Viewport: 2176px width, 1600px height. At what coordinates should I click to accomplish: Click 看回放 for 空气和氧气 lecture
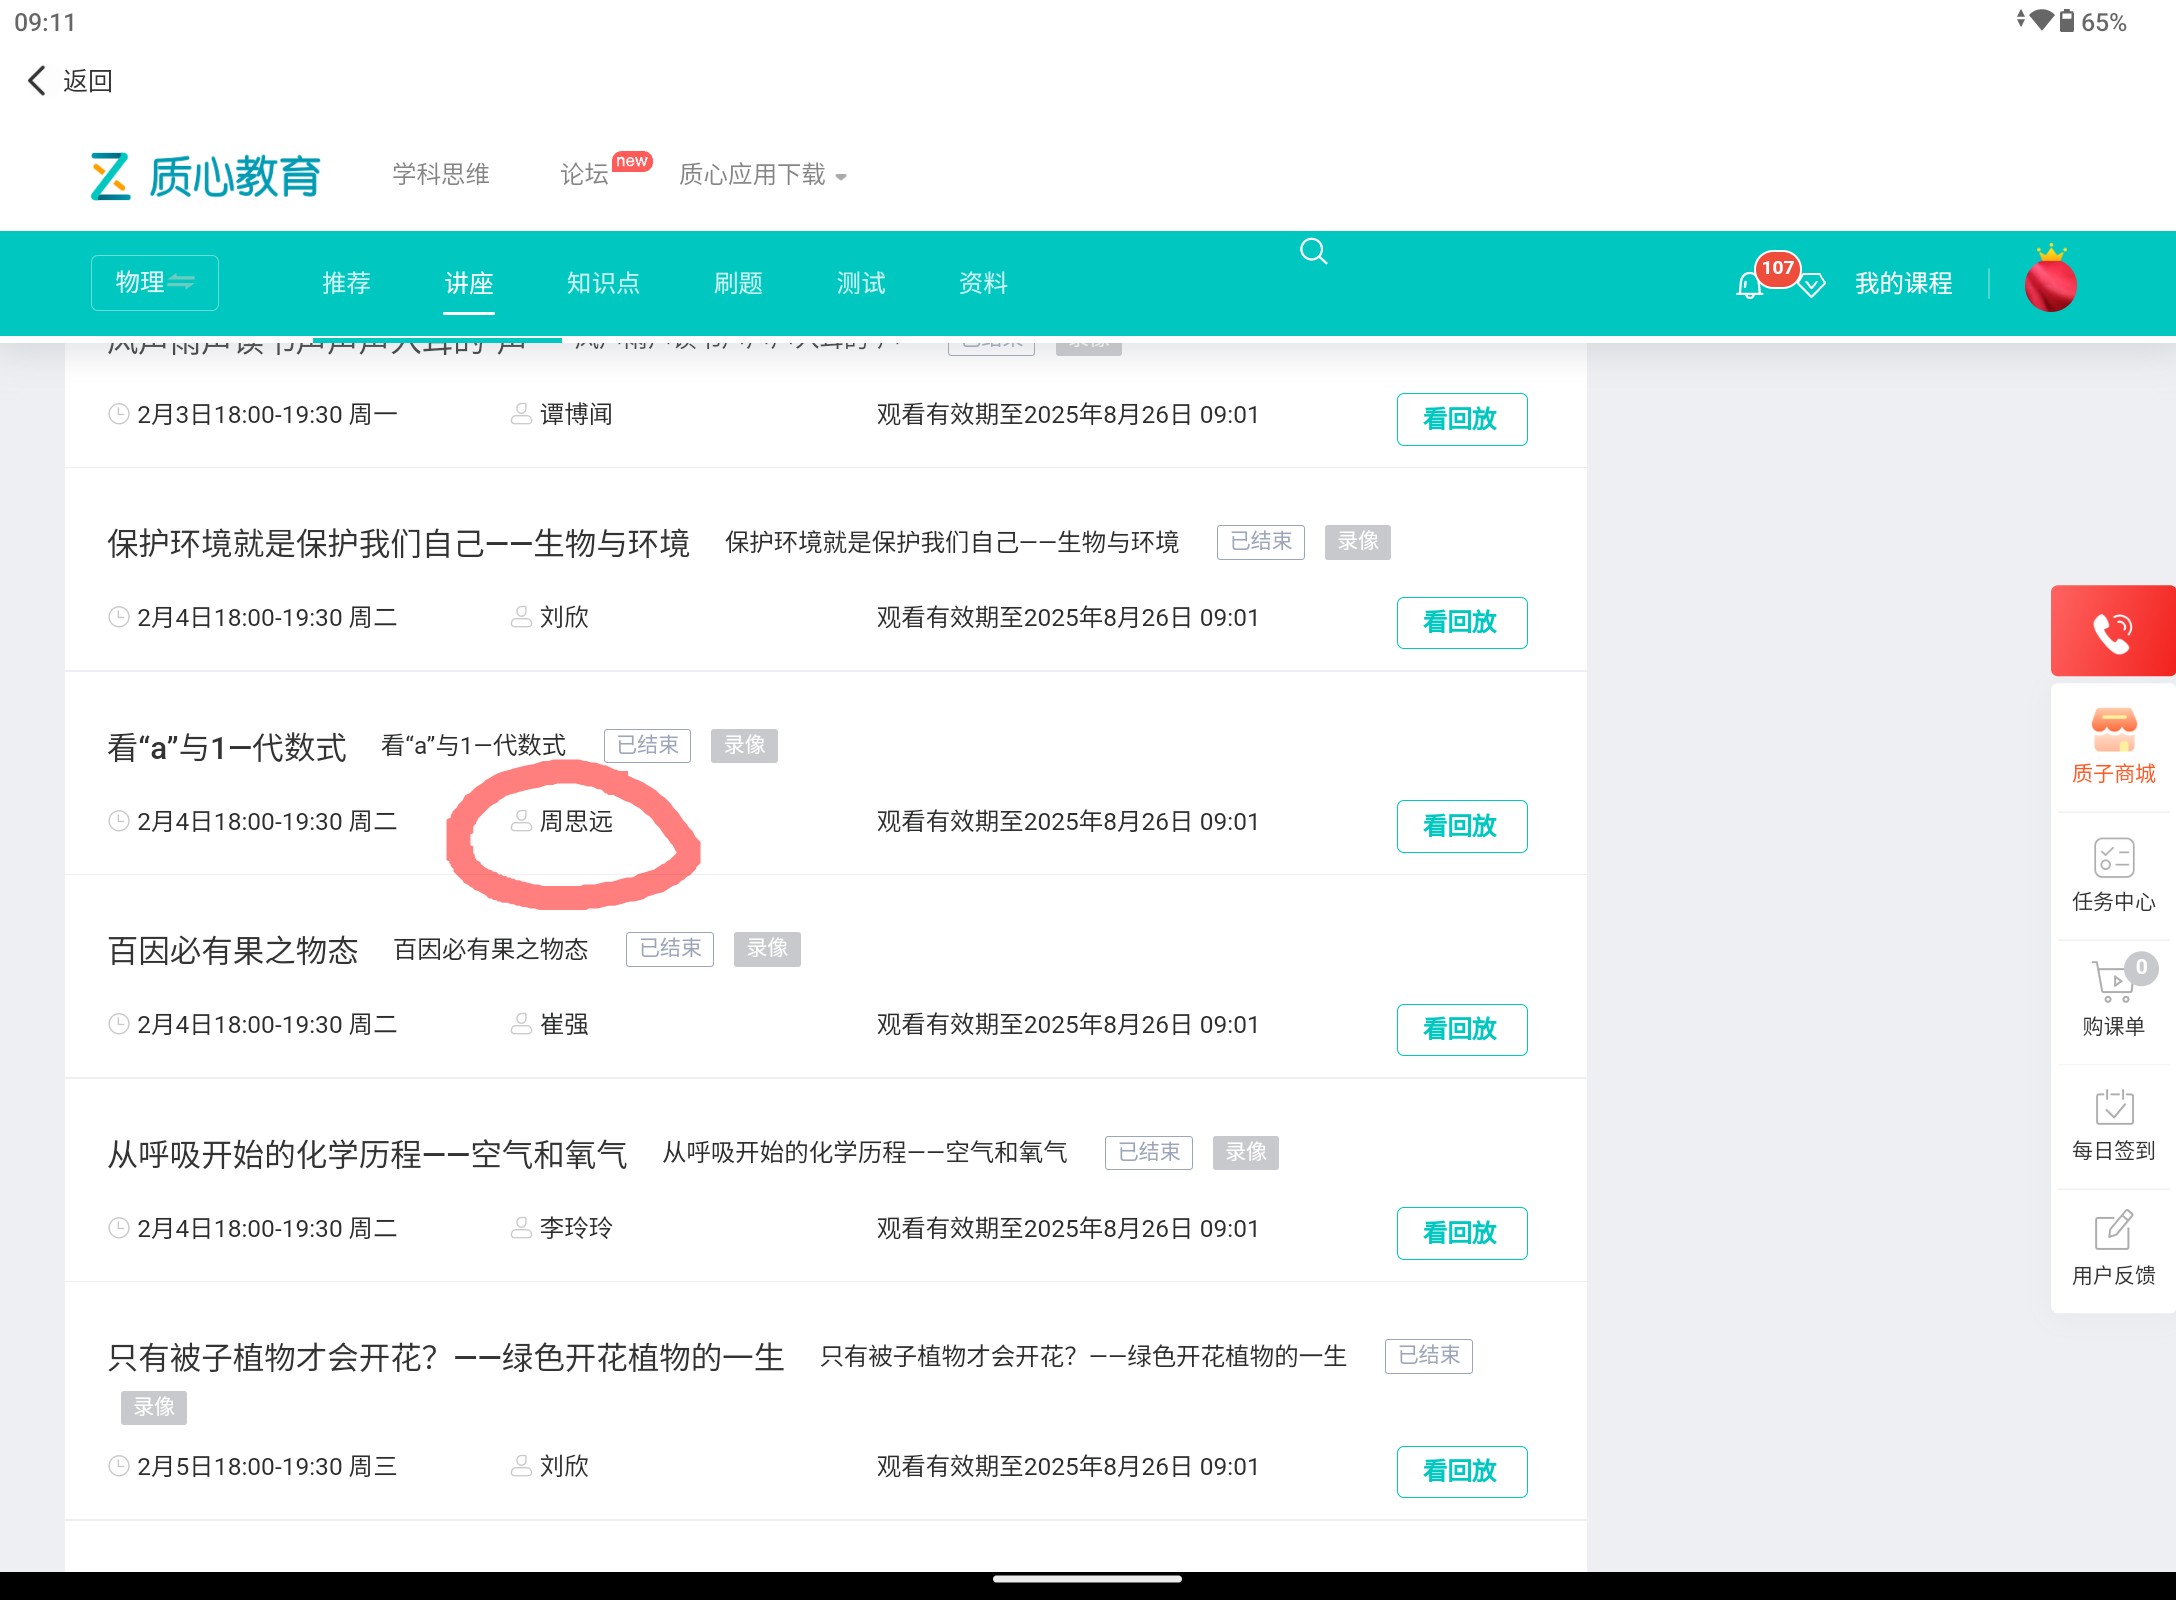[x=1461, y=1233]
